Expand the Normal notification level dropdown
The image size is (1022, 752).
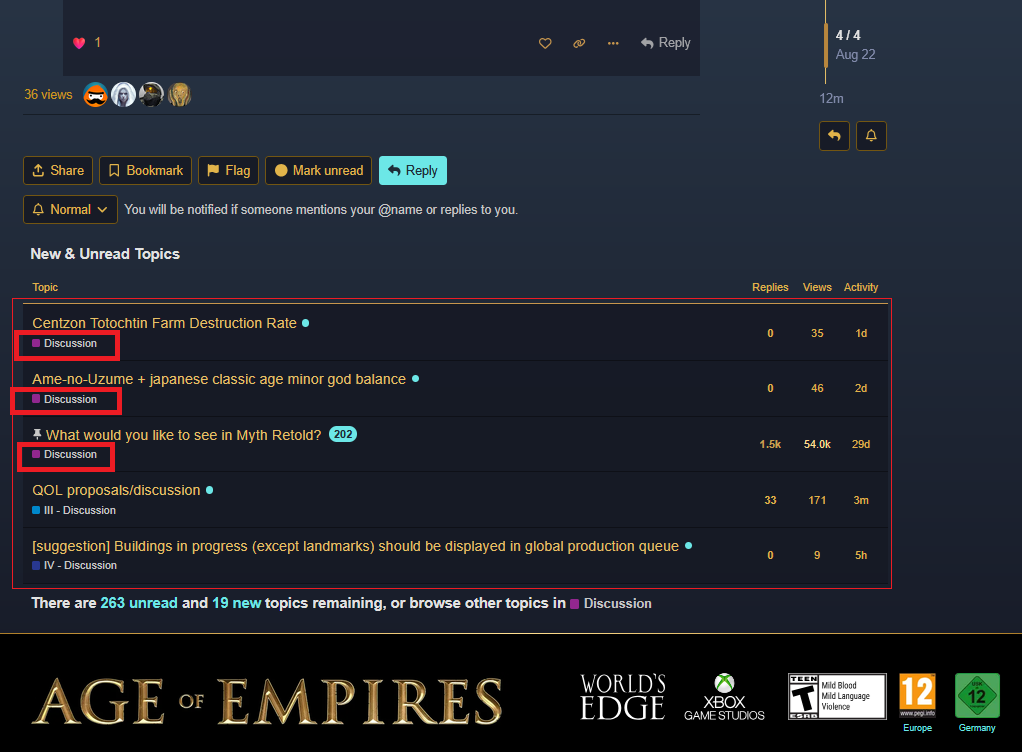click(70, 210)
